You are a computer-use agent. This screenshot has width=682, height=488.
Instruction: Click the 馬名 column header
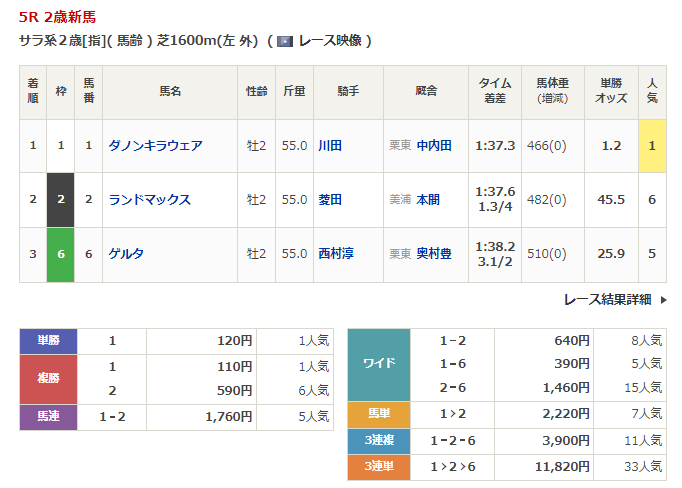(170, 91)
